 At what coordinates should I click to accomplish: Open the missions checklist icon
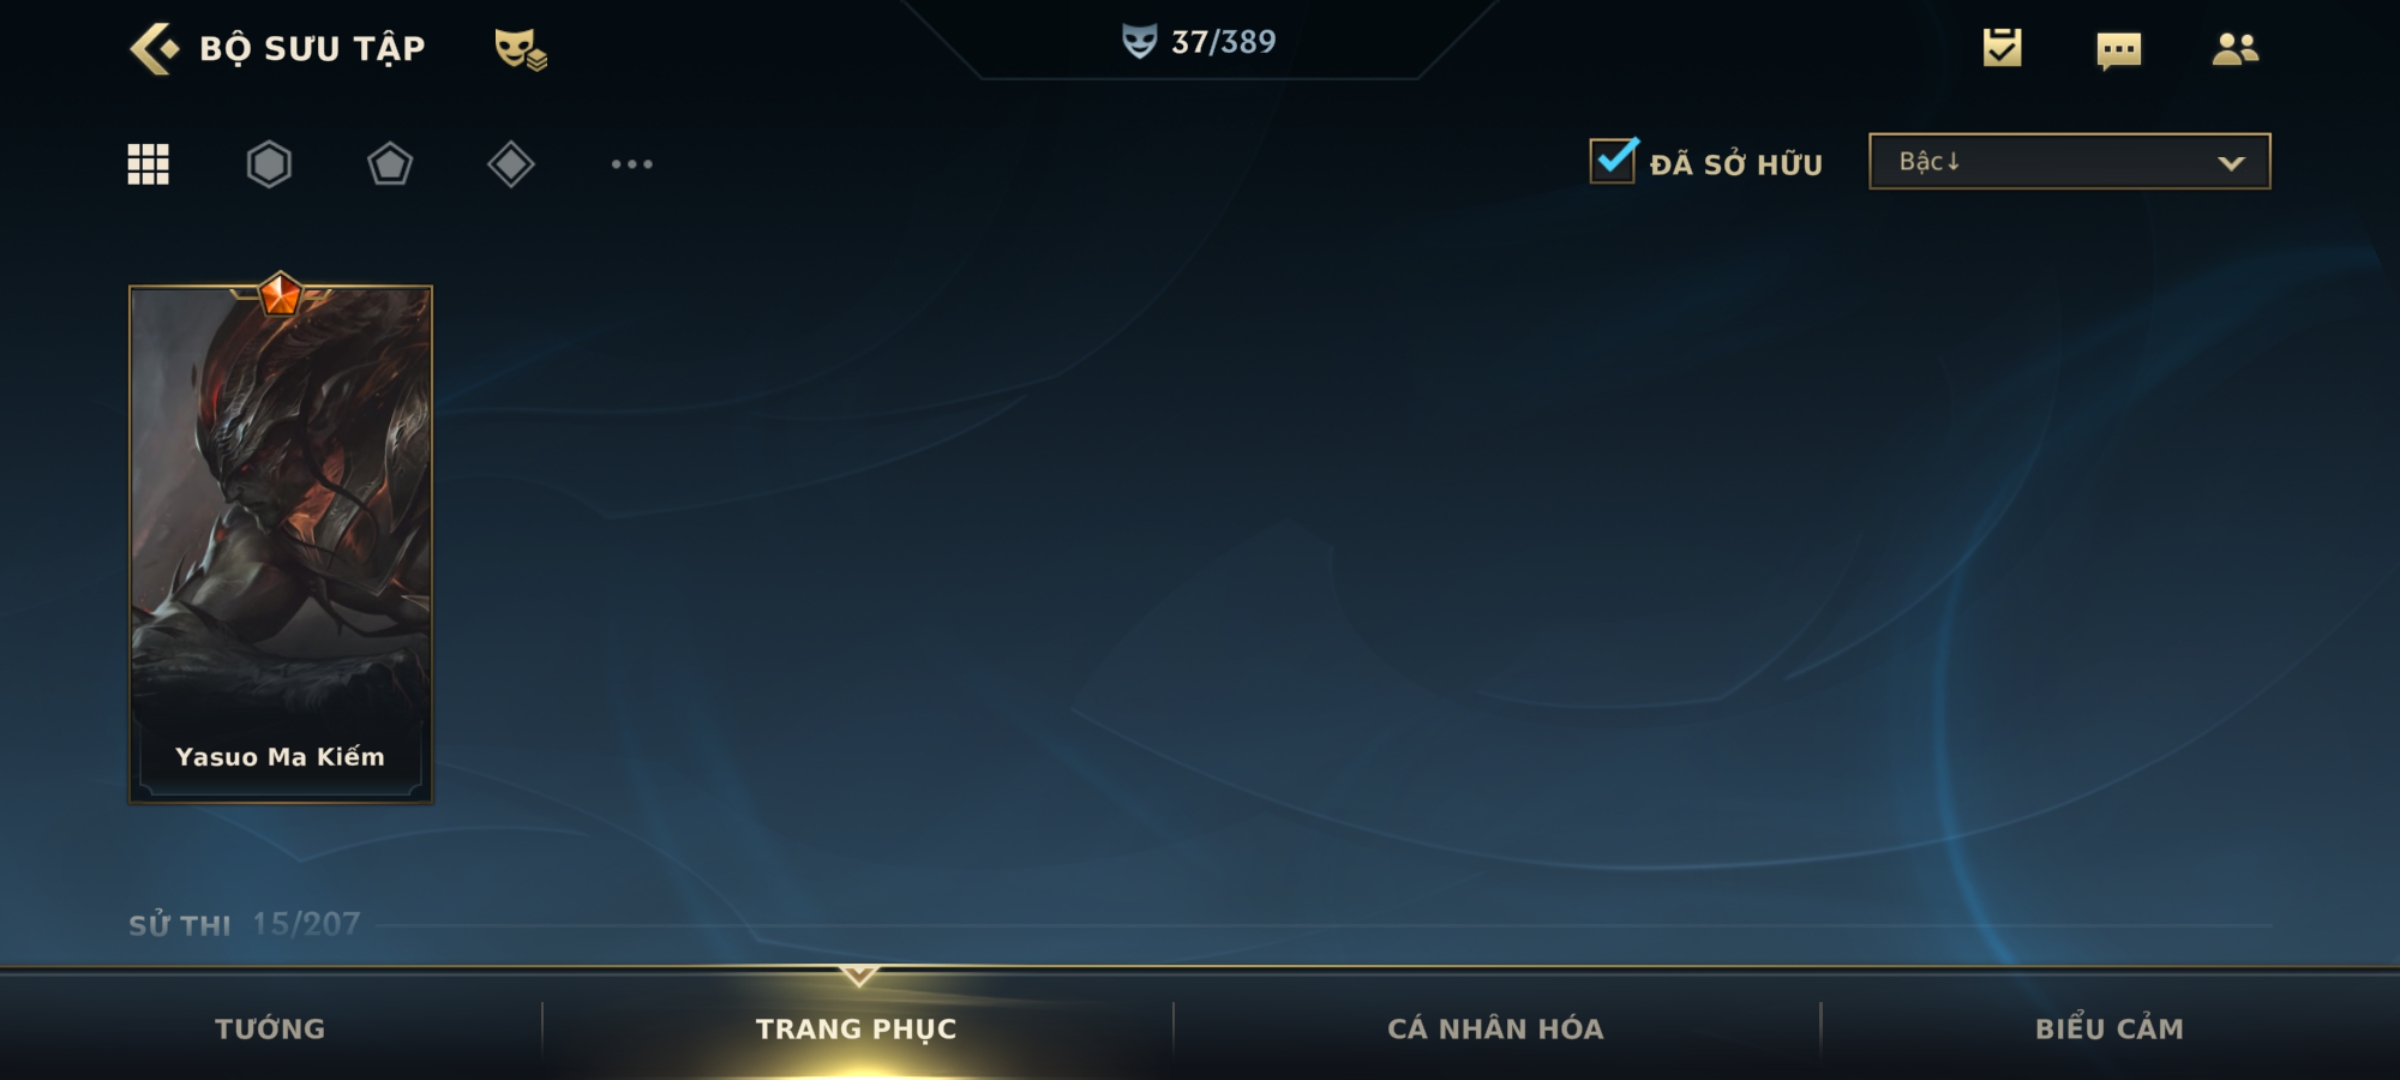(x=2002, y=47)
